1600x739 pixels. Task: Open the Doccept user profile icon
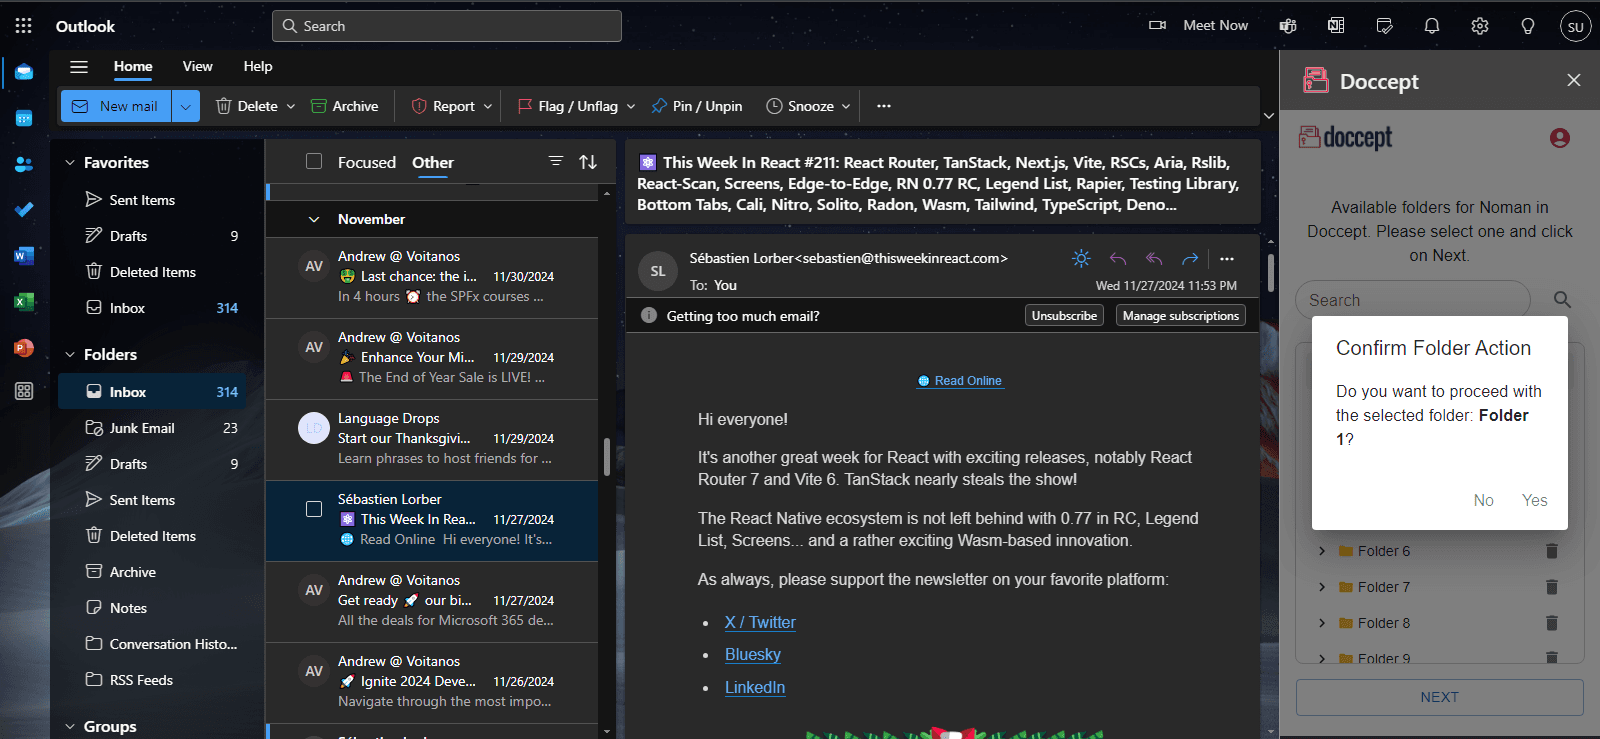[x=1560, y=138]
